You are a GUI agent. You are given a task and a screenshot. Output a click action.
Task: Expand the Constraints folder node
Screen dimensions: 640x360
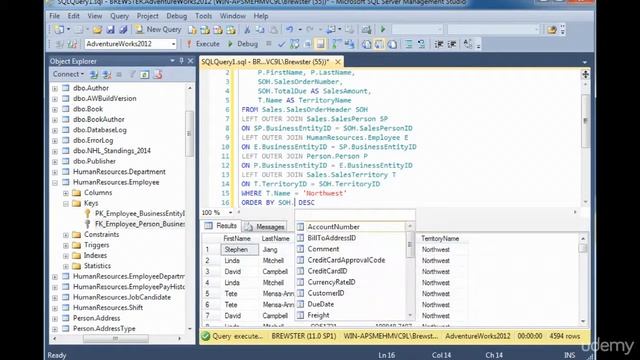pyautogui.click(x=66, y=235)
